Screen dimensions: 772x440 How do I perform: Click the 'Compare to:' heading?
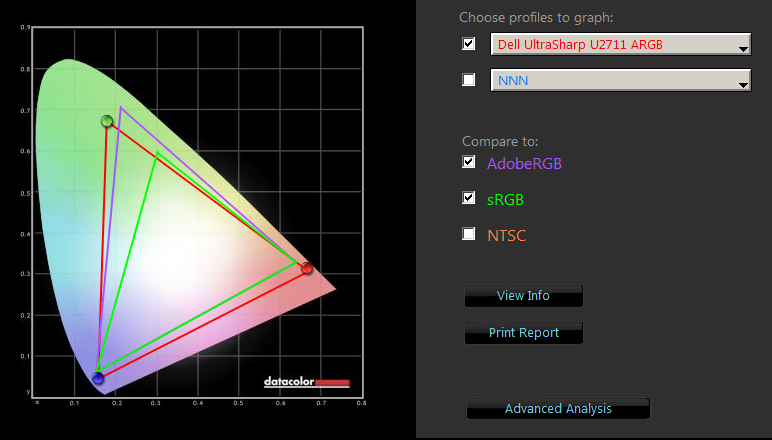click(500, 142)
